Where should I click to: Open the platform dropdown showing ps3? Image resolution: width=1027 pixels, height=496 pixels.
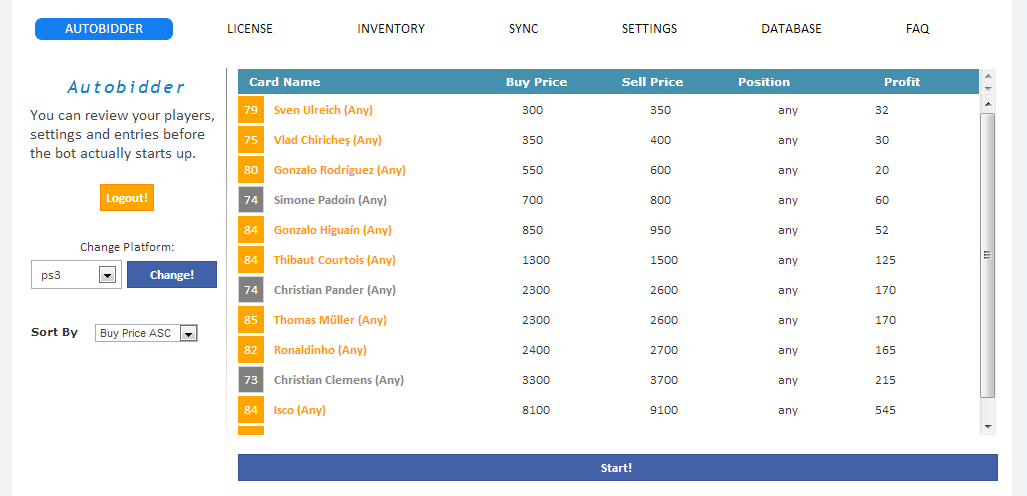(108, 275)
